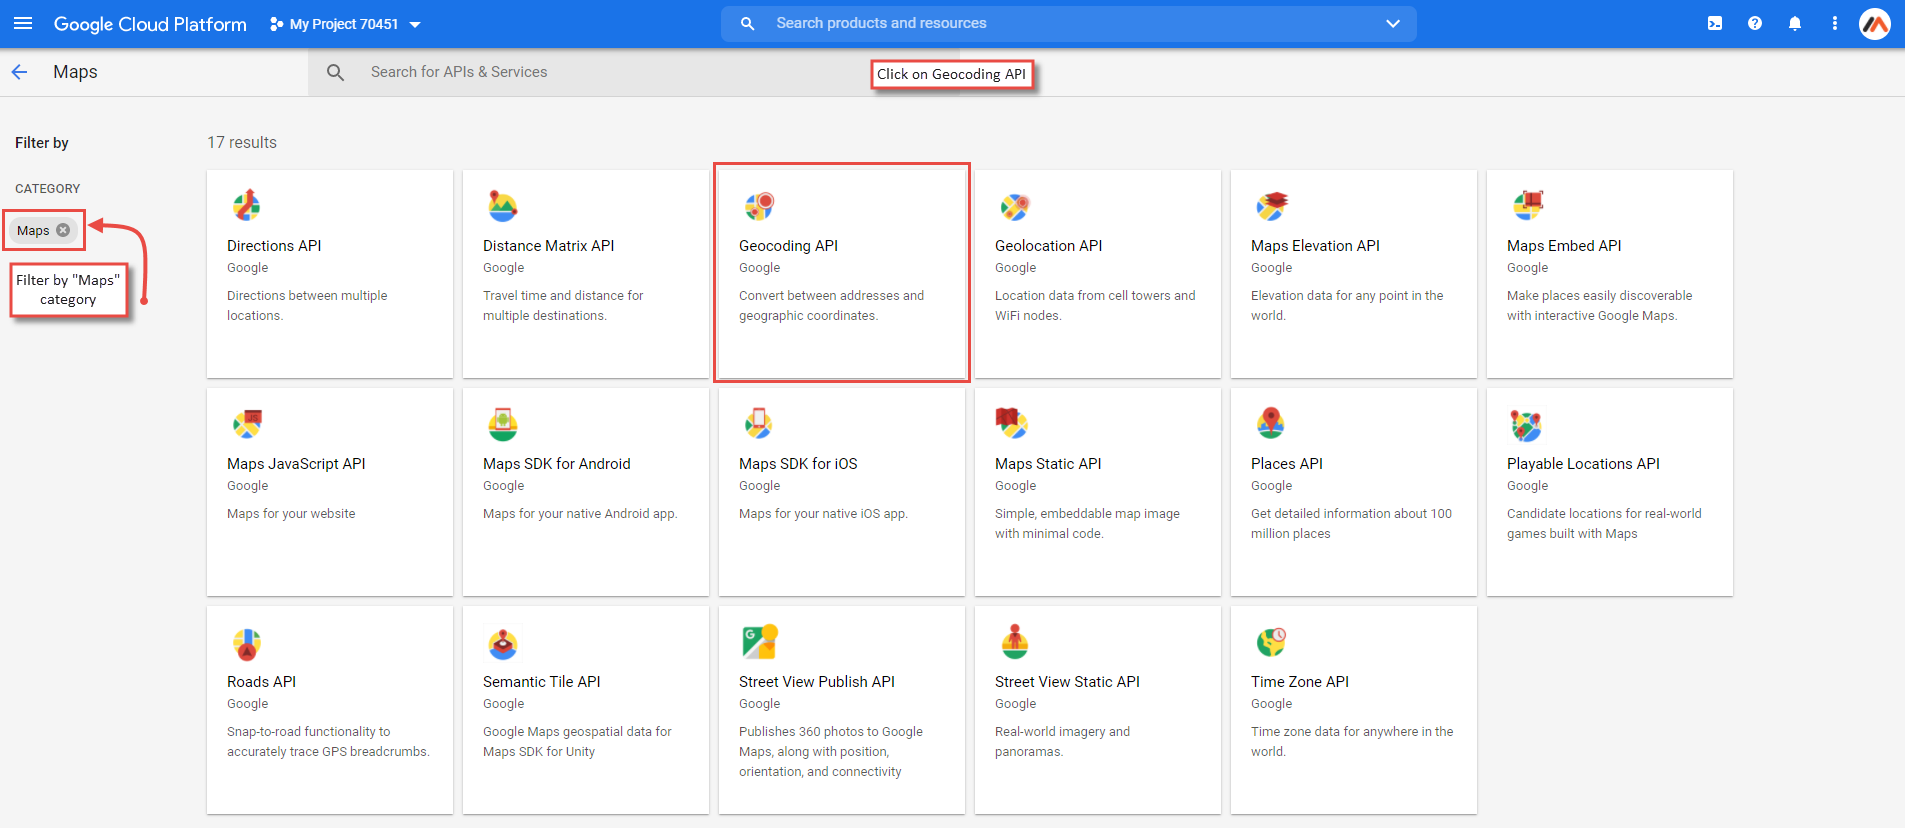Image resolution: width=1905 pixels, height=828 pixels.
Task: Click the Maps SDK for Android icon
Action: click(x=503, y=424)
